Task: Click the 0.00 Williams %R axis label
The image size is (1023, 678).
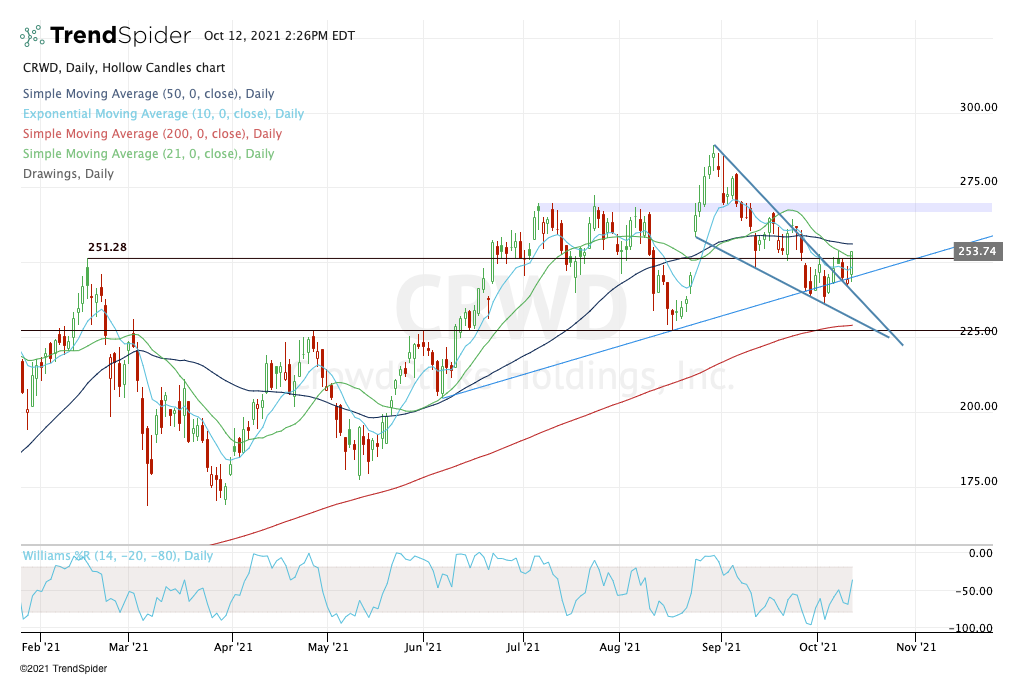Action: click(x=981, y=553)
